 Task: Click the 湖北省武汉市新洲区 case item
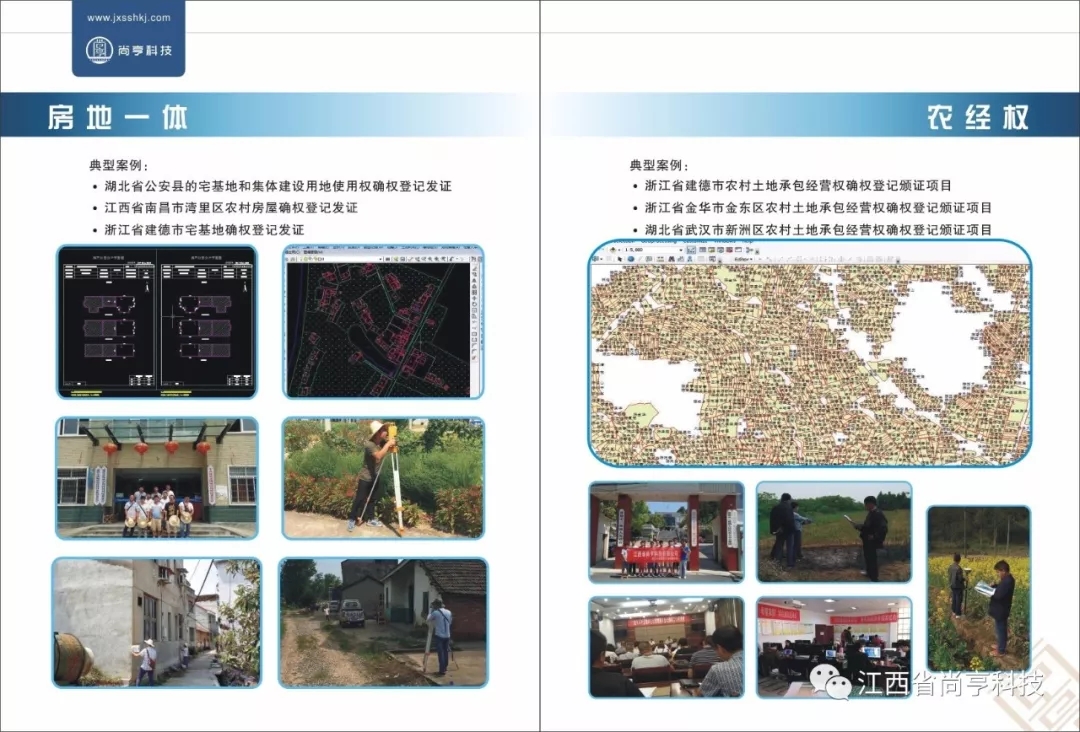[x=818, y=229]
